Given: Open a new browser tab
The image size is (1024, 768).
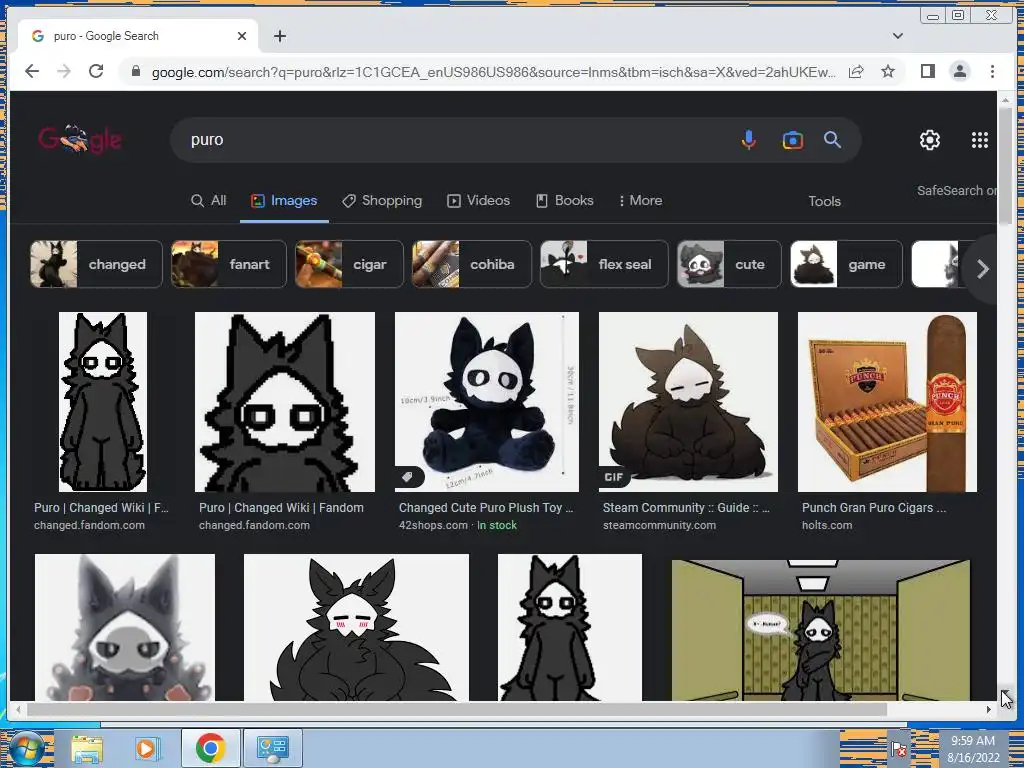Looking at the screenshot, I should tap(280, 36).
